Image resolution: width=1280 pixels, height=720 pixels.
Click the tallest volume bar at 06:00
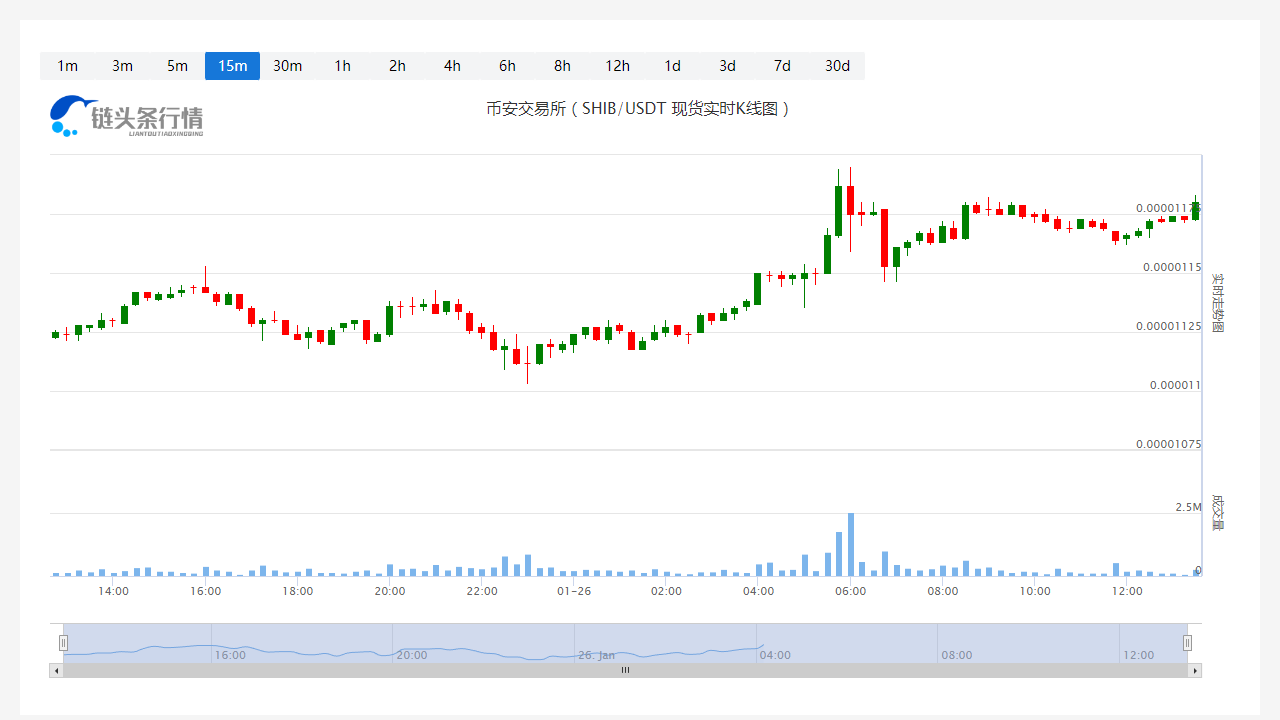point(851,544)
